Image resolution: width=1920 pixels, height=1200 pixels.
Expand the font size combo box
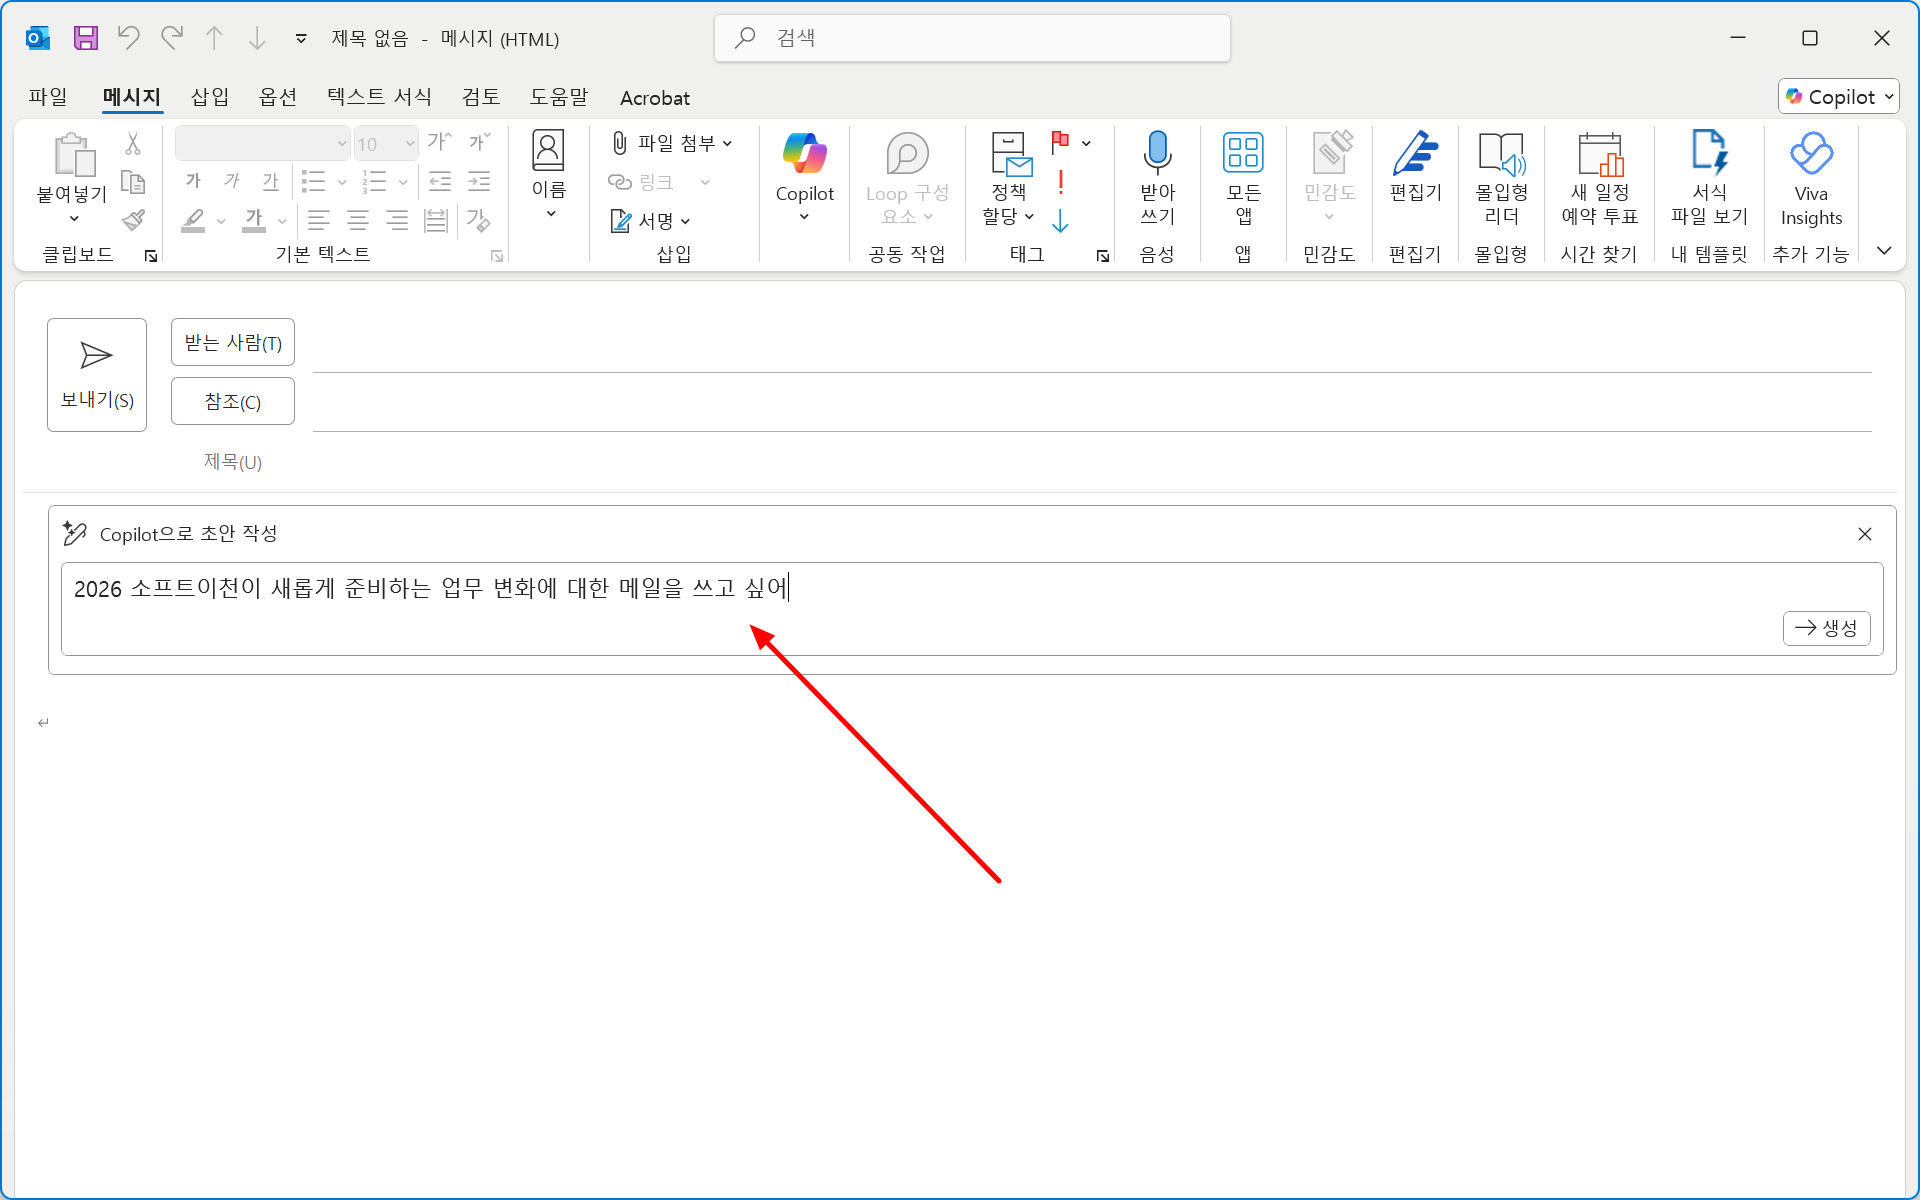click(x=410, y=143)
